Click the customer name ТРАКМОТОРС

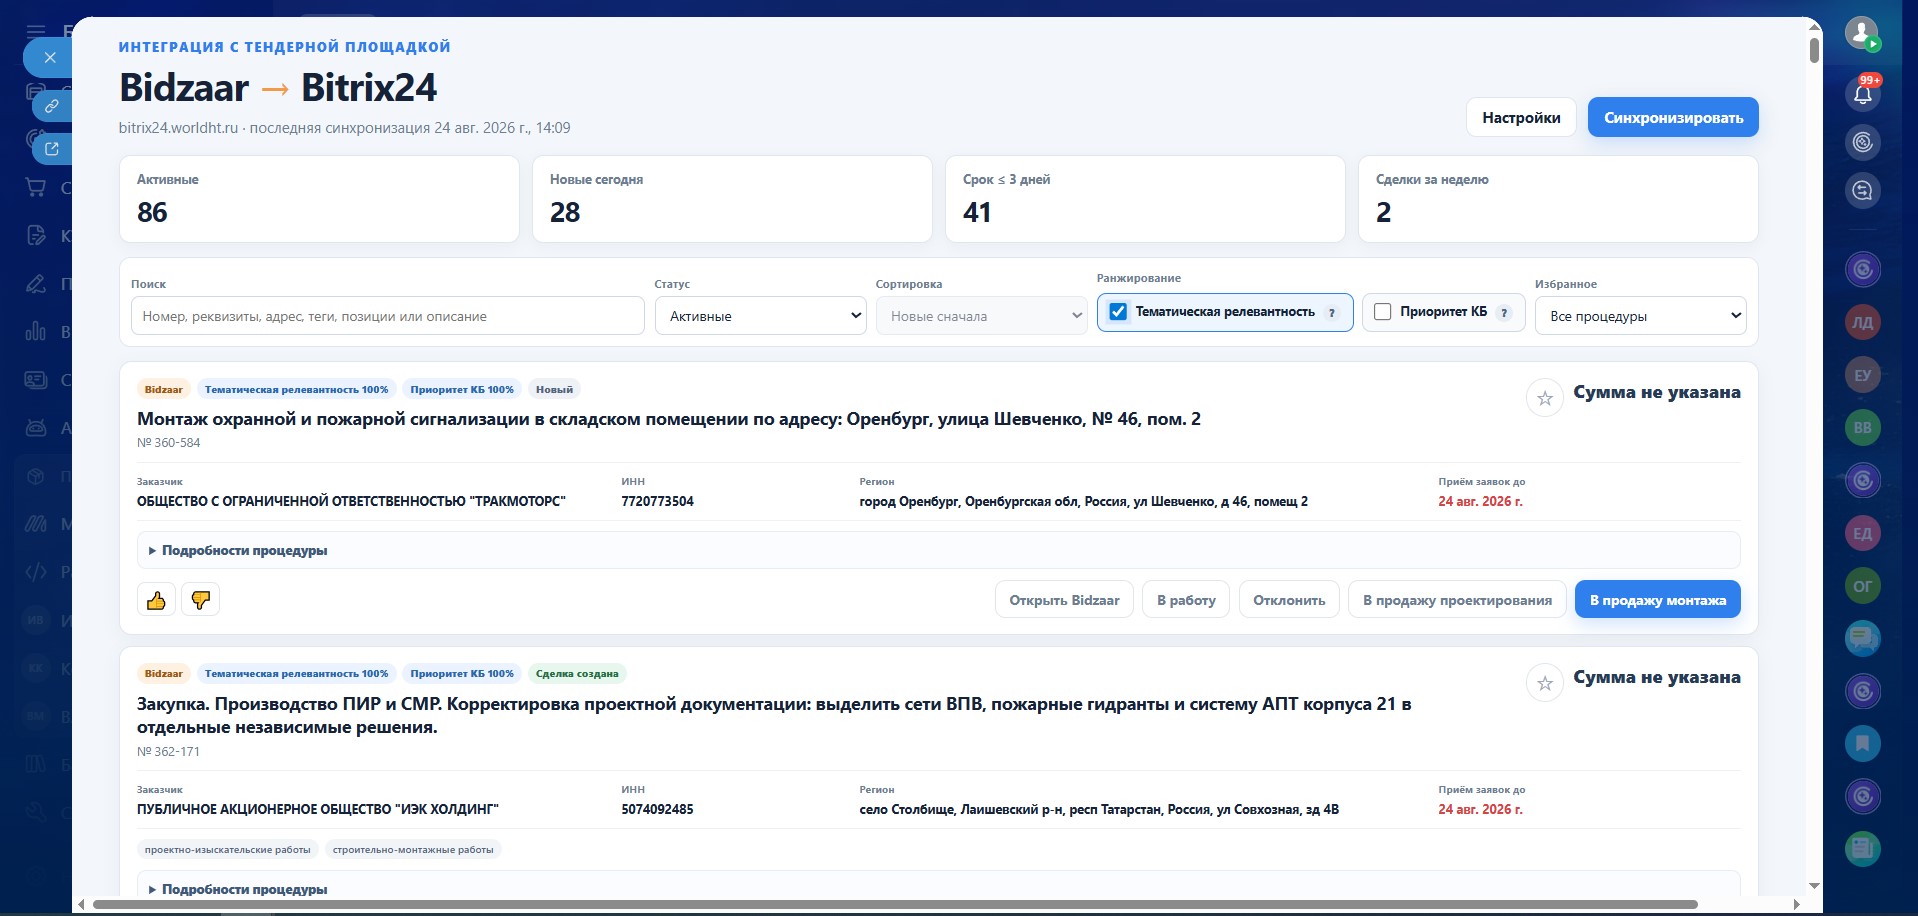coord(351,502)
